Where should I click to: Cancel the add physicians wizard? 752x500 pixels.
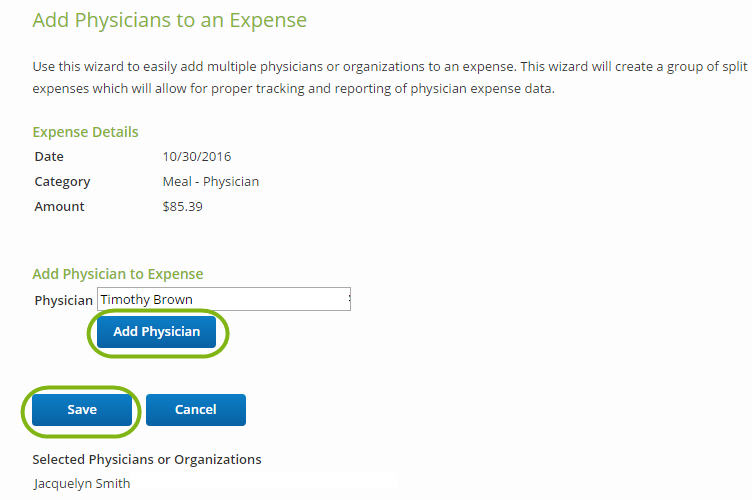click(196, 410)
